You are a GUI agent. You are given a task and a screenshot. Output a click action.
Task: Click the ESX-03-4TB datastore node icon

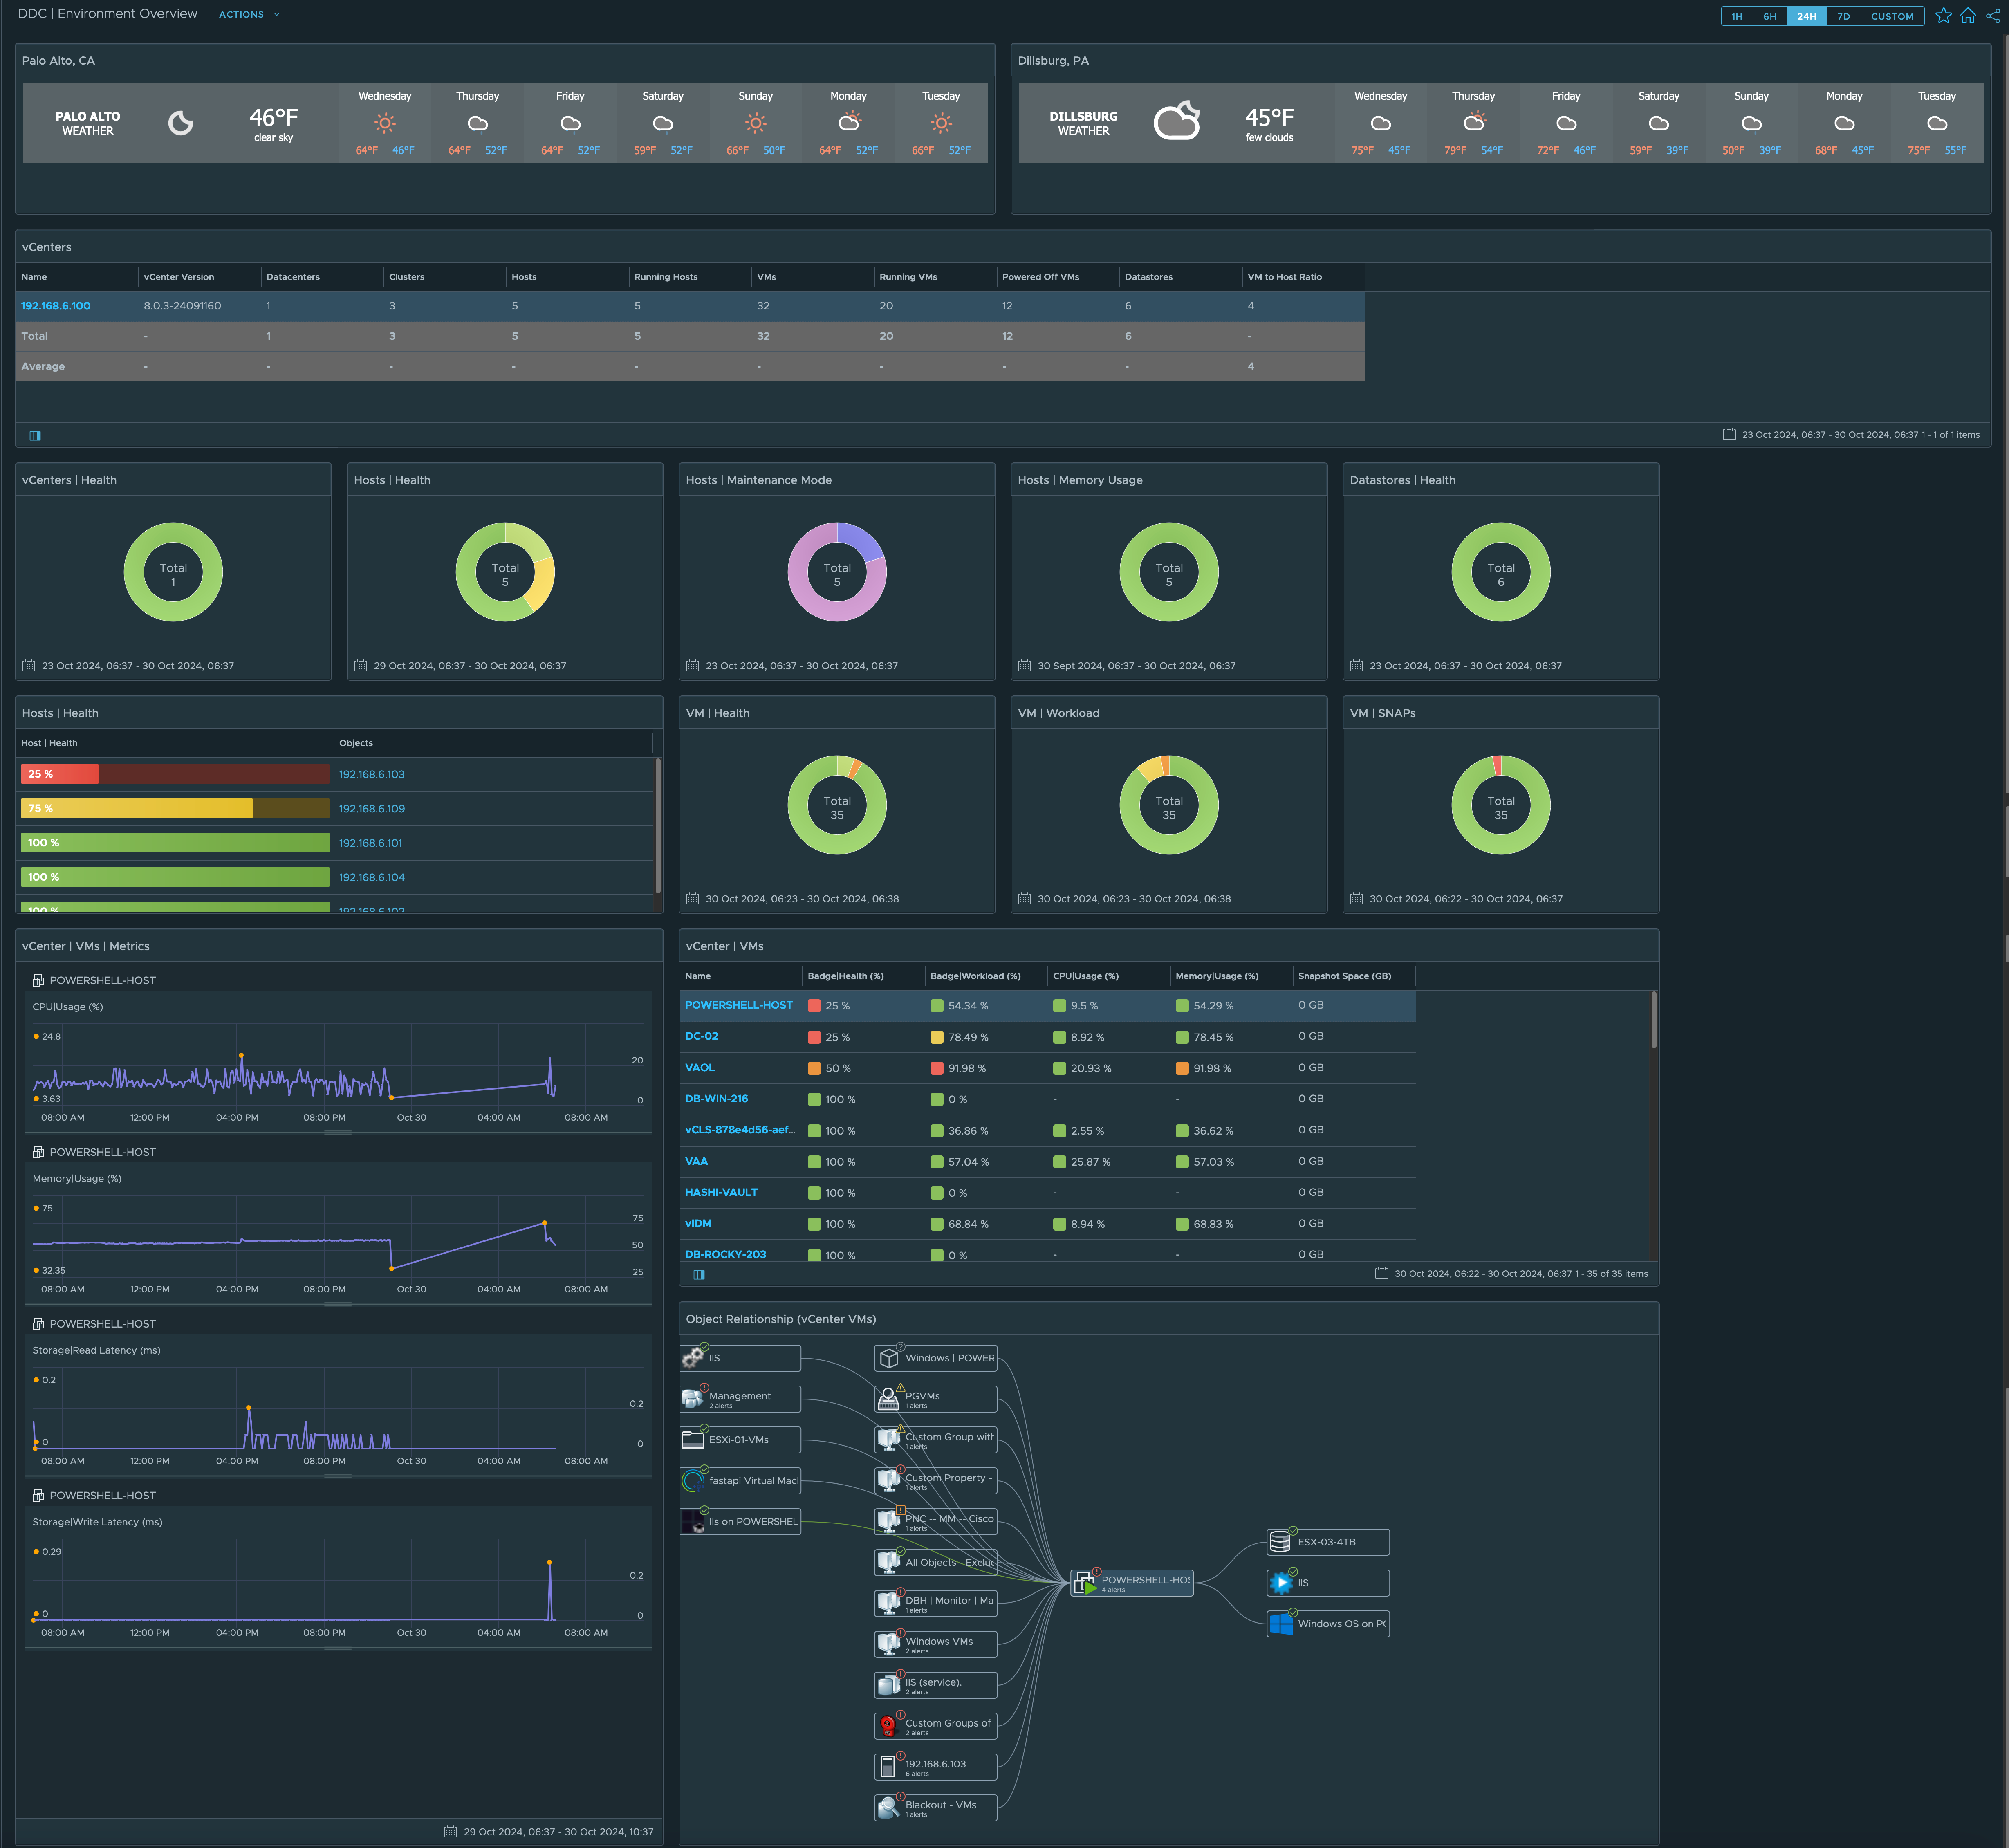[1280, 1542]
